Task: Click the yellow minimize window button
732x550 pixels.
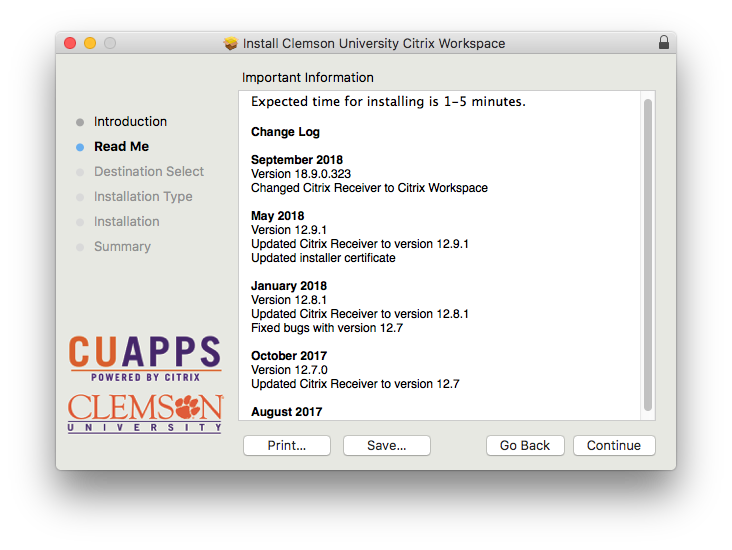Action: pos(90,43)
